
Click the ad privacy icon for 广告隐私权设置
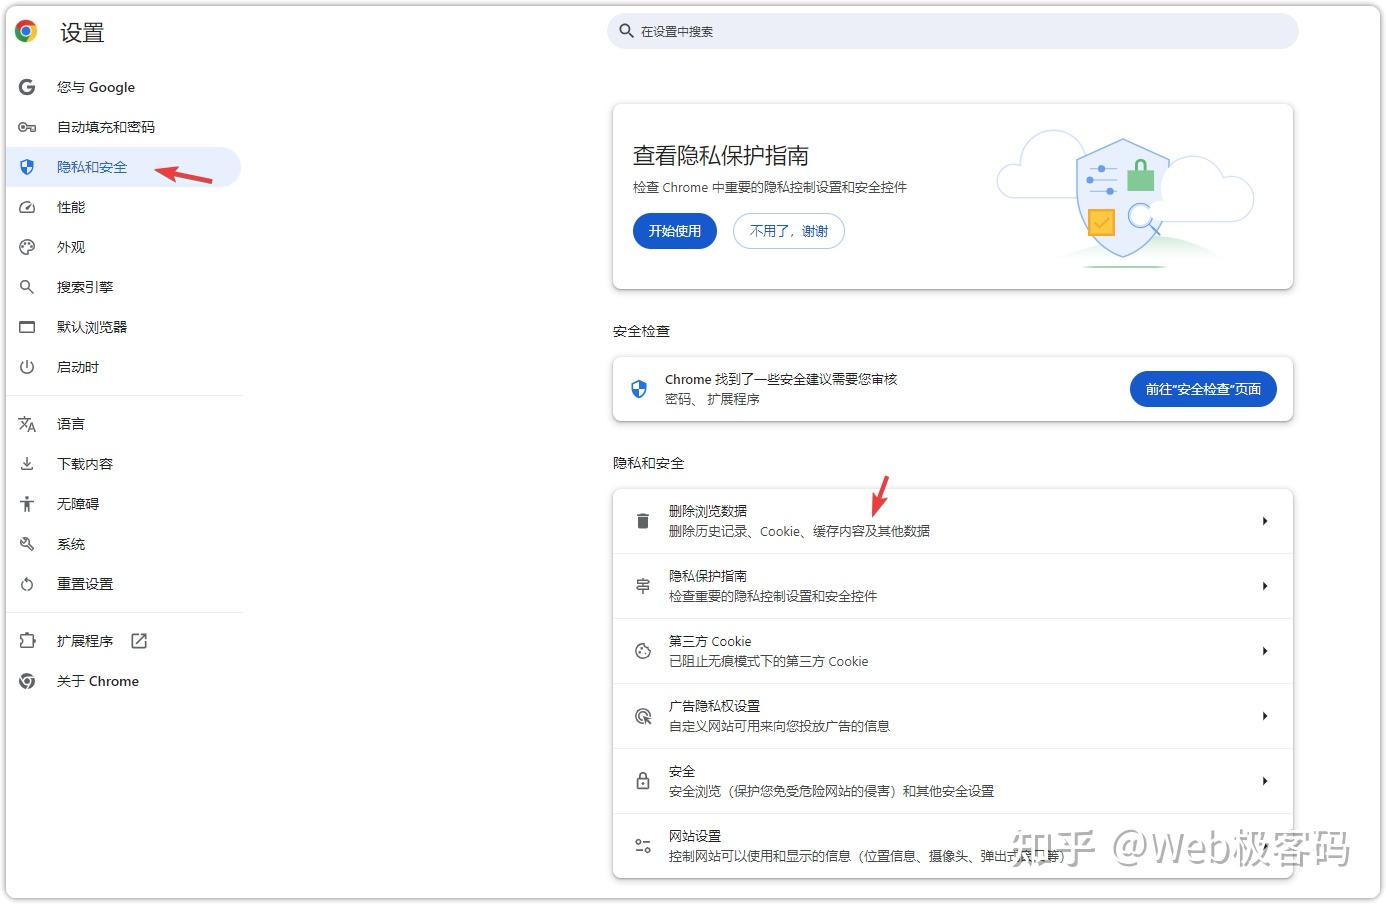643,716
